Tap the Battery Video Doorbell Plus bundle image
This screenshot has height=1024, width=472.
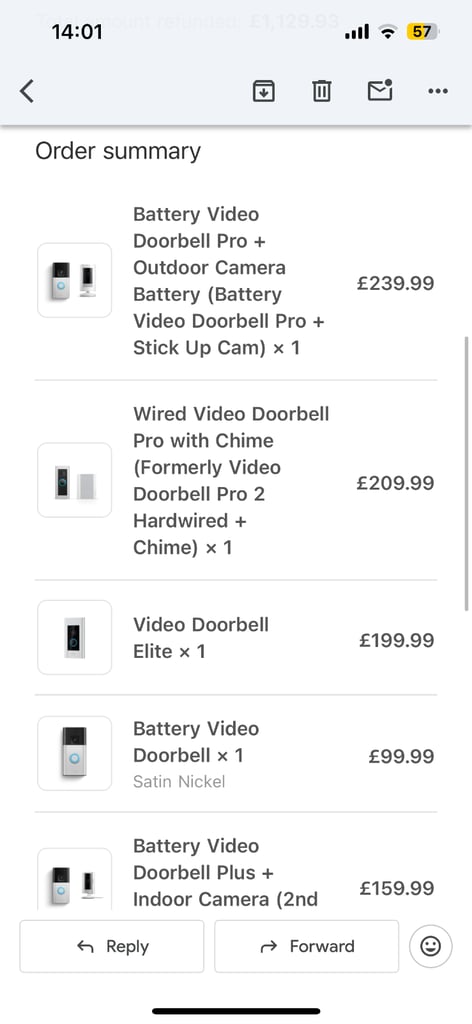point(74,878)
